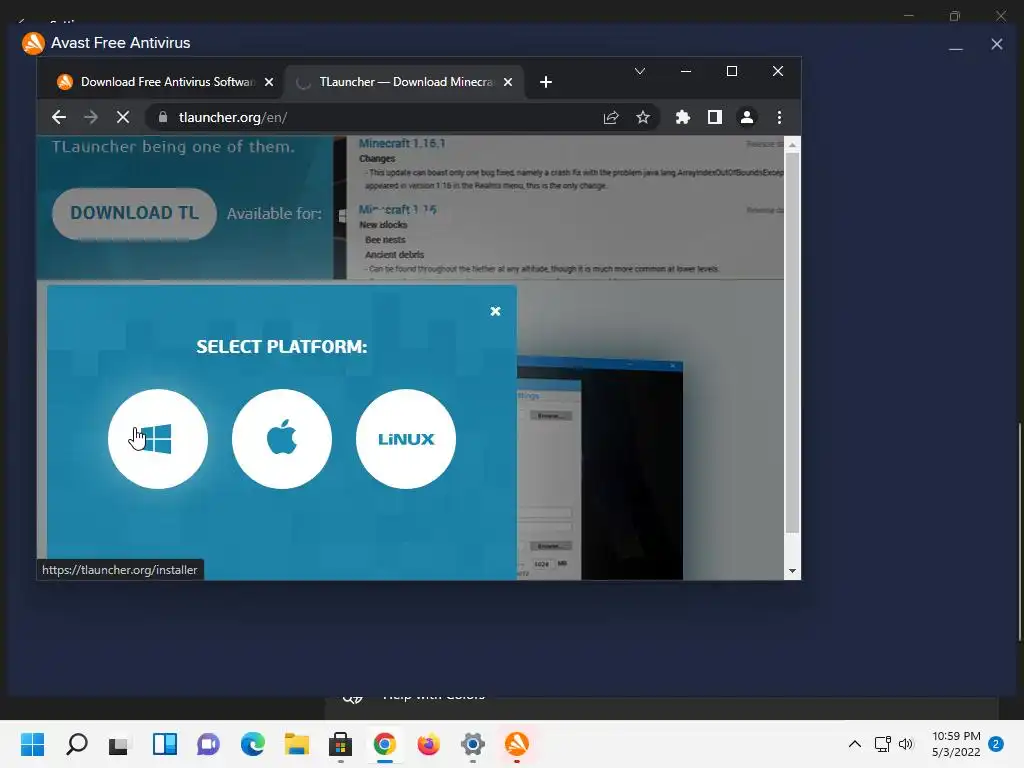
Task: View site security padlock info
Action: [x=163, y=118]
